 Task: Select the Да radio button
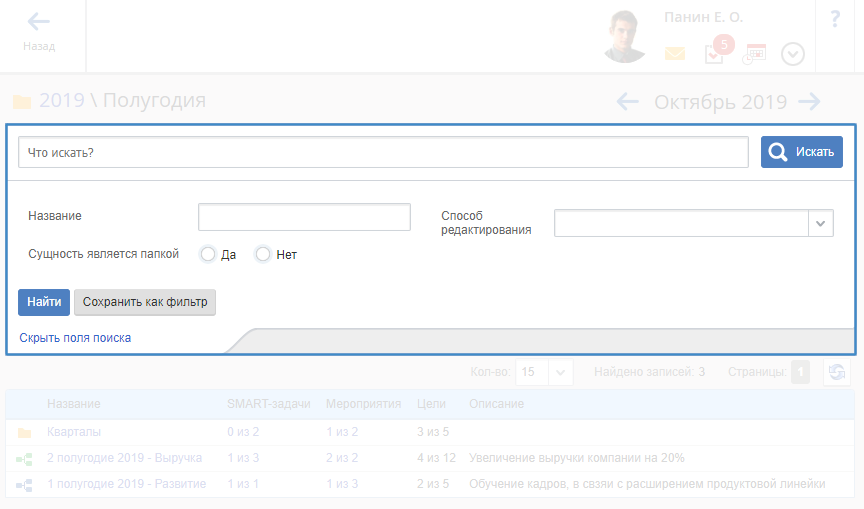click(208, 254)
